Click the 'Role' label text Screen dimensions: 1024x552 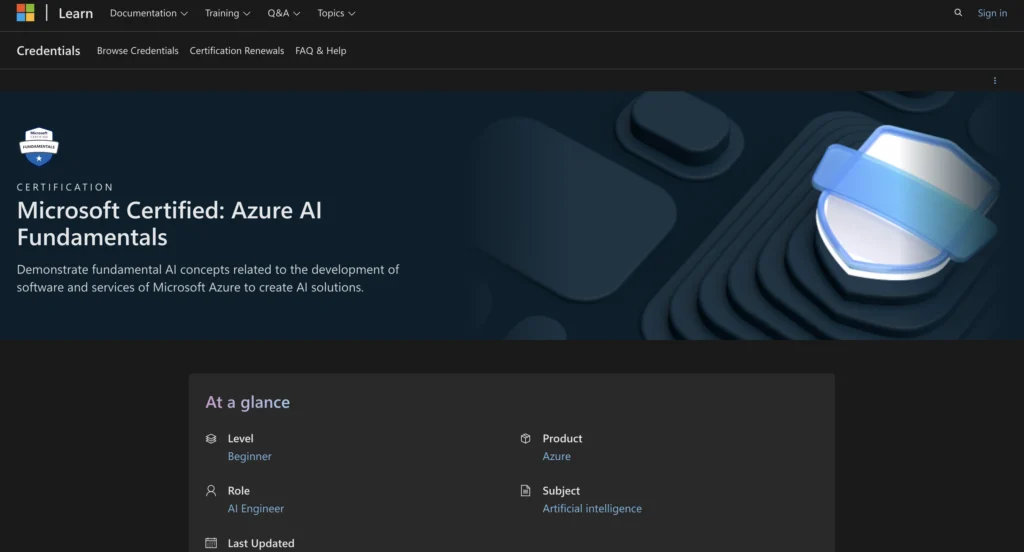[x=238, y=491]
